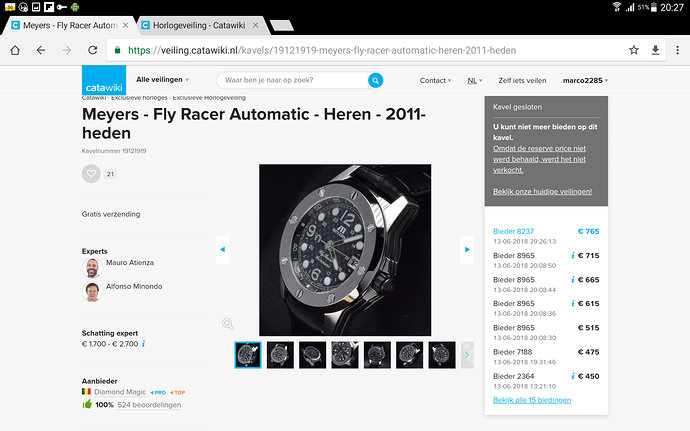
Task: Click Alfonso Minondo's avatar photo
Action: click(x=92, y=291)
